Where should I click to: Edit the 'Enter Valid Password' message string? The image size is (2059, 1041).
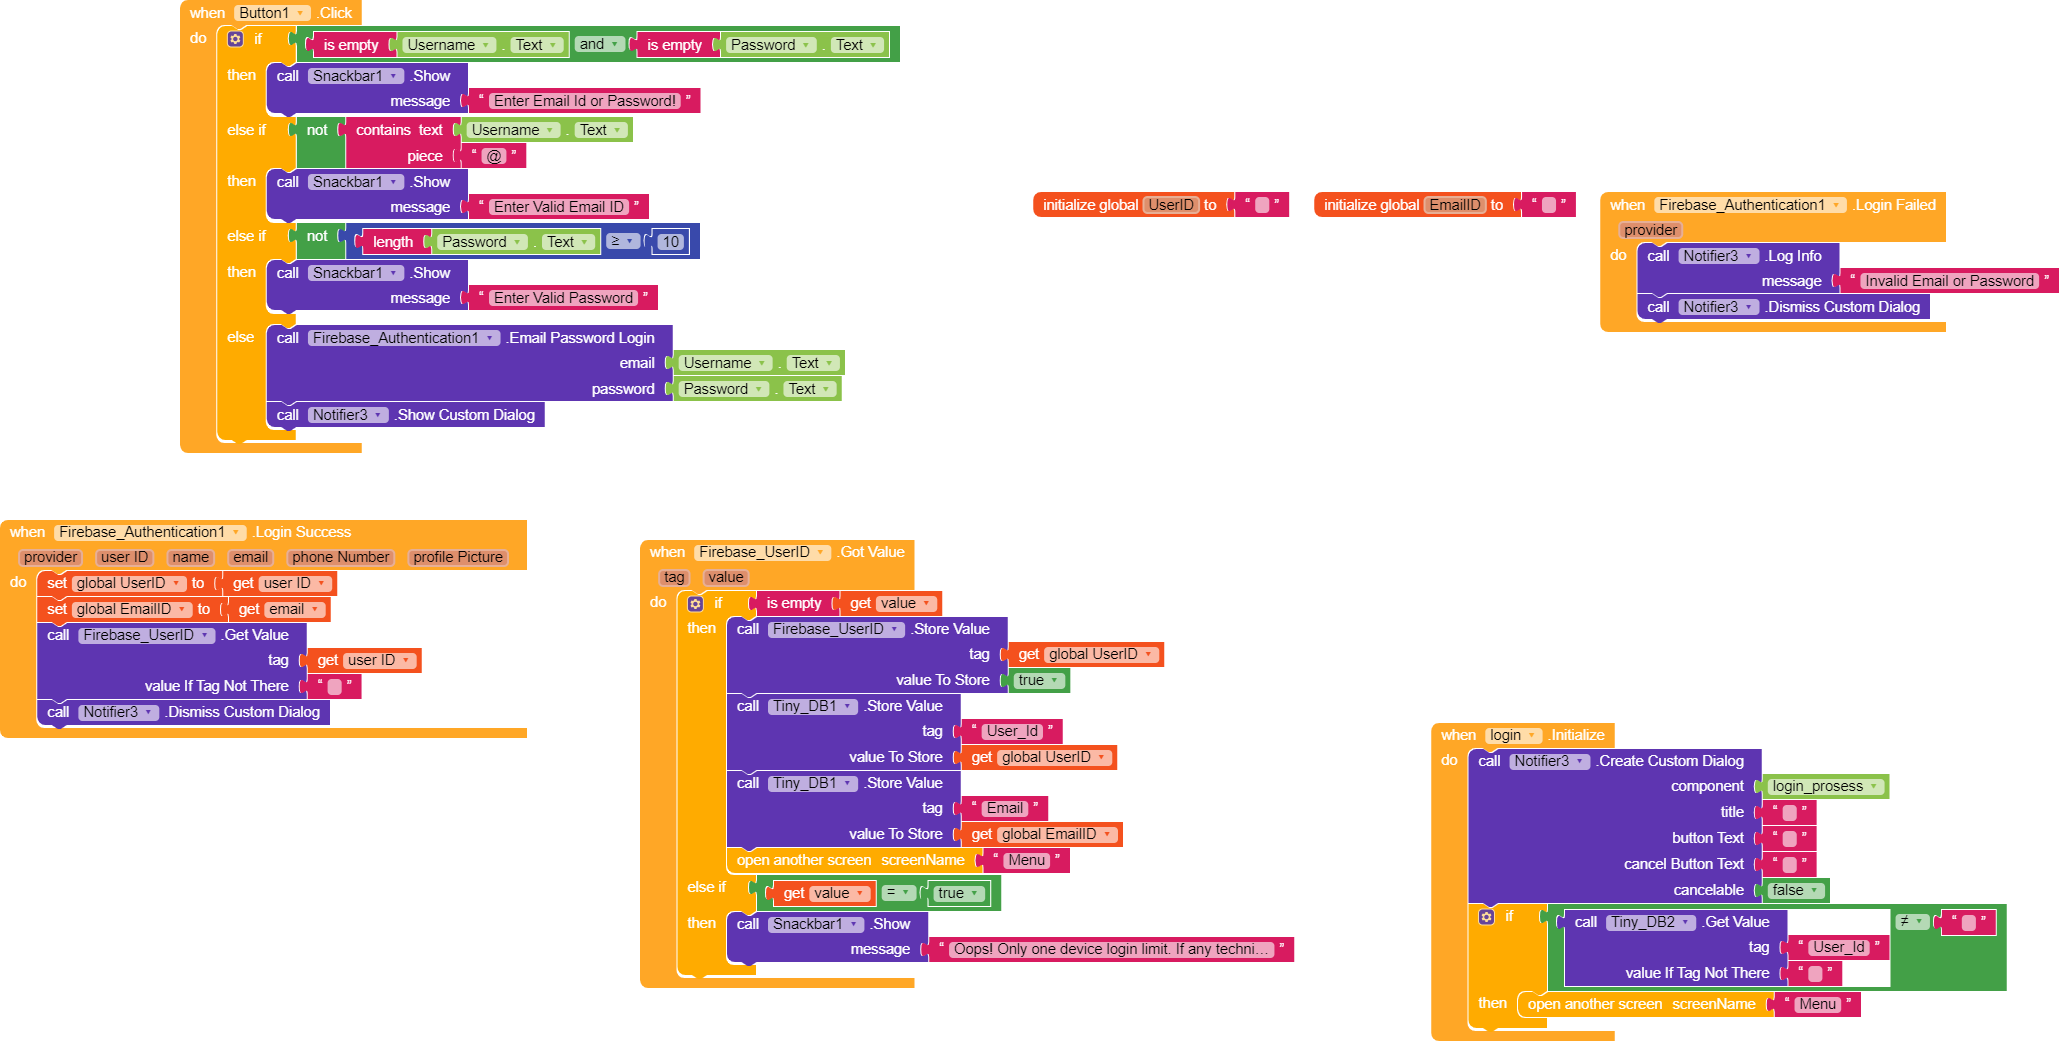563,298
